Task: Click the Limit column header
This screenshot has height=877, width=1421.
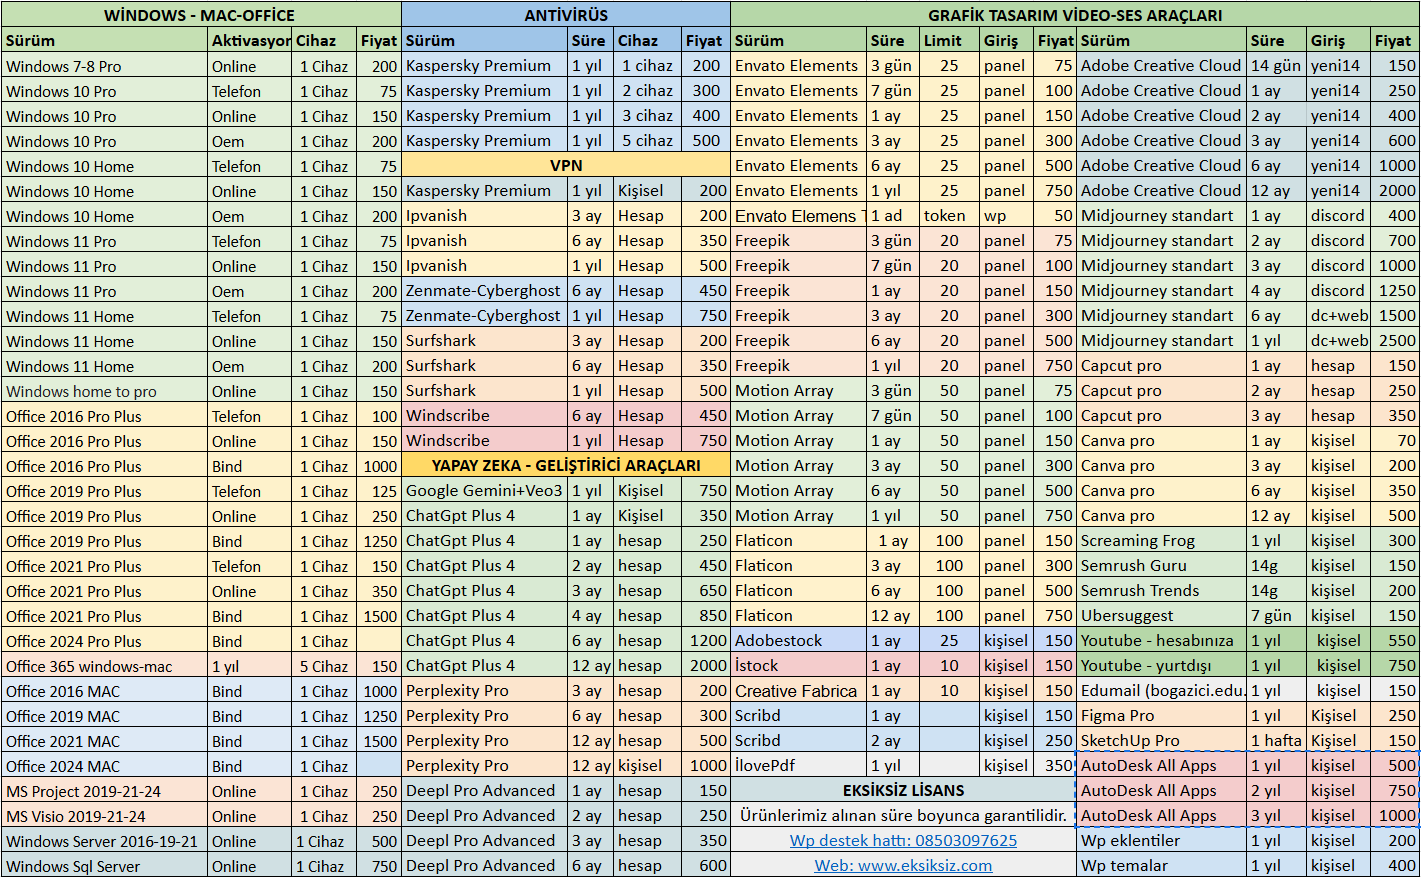Action: [x=949, y=41]
